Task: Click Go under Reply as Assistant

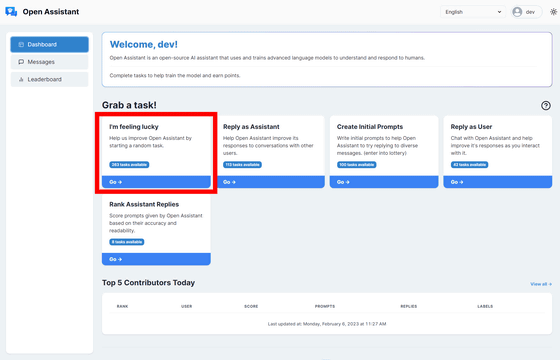Action: (x=270, y=182)
